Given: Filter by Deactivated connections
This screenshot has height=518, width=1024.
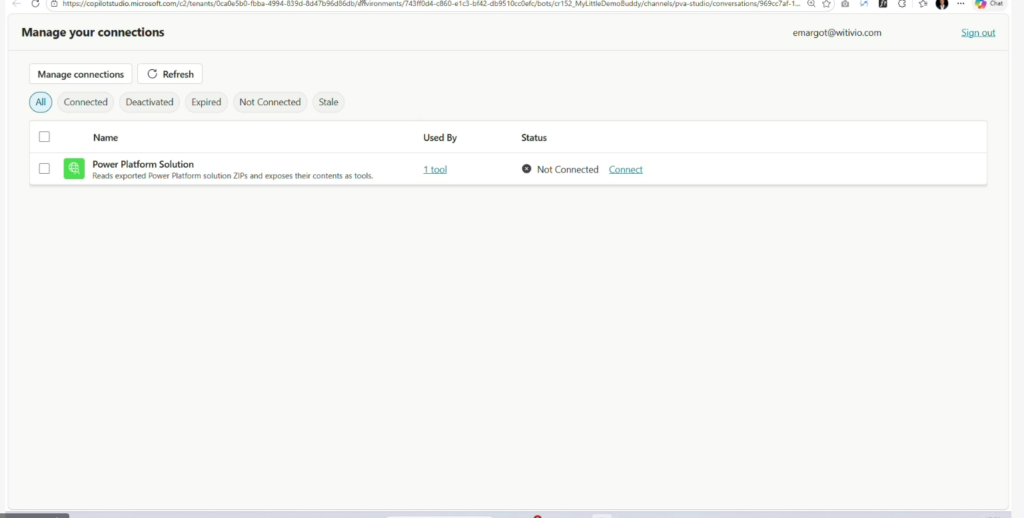Looking at the screenshot, I should pos(150,102).
